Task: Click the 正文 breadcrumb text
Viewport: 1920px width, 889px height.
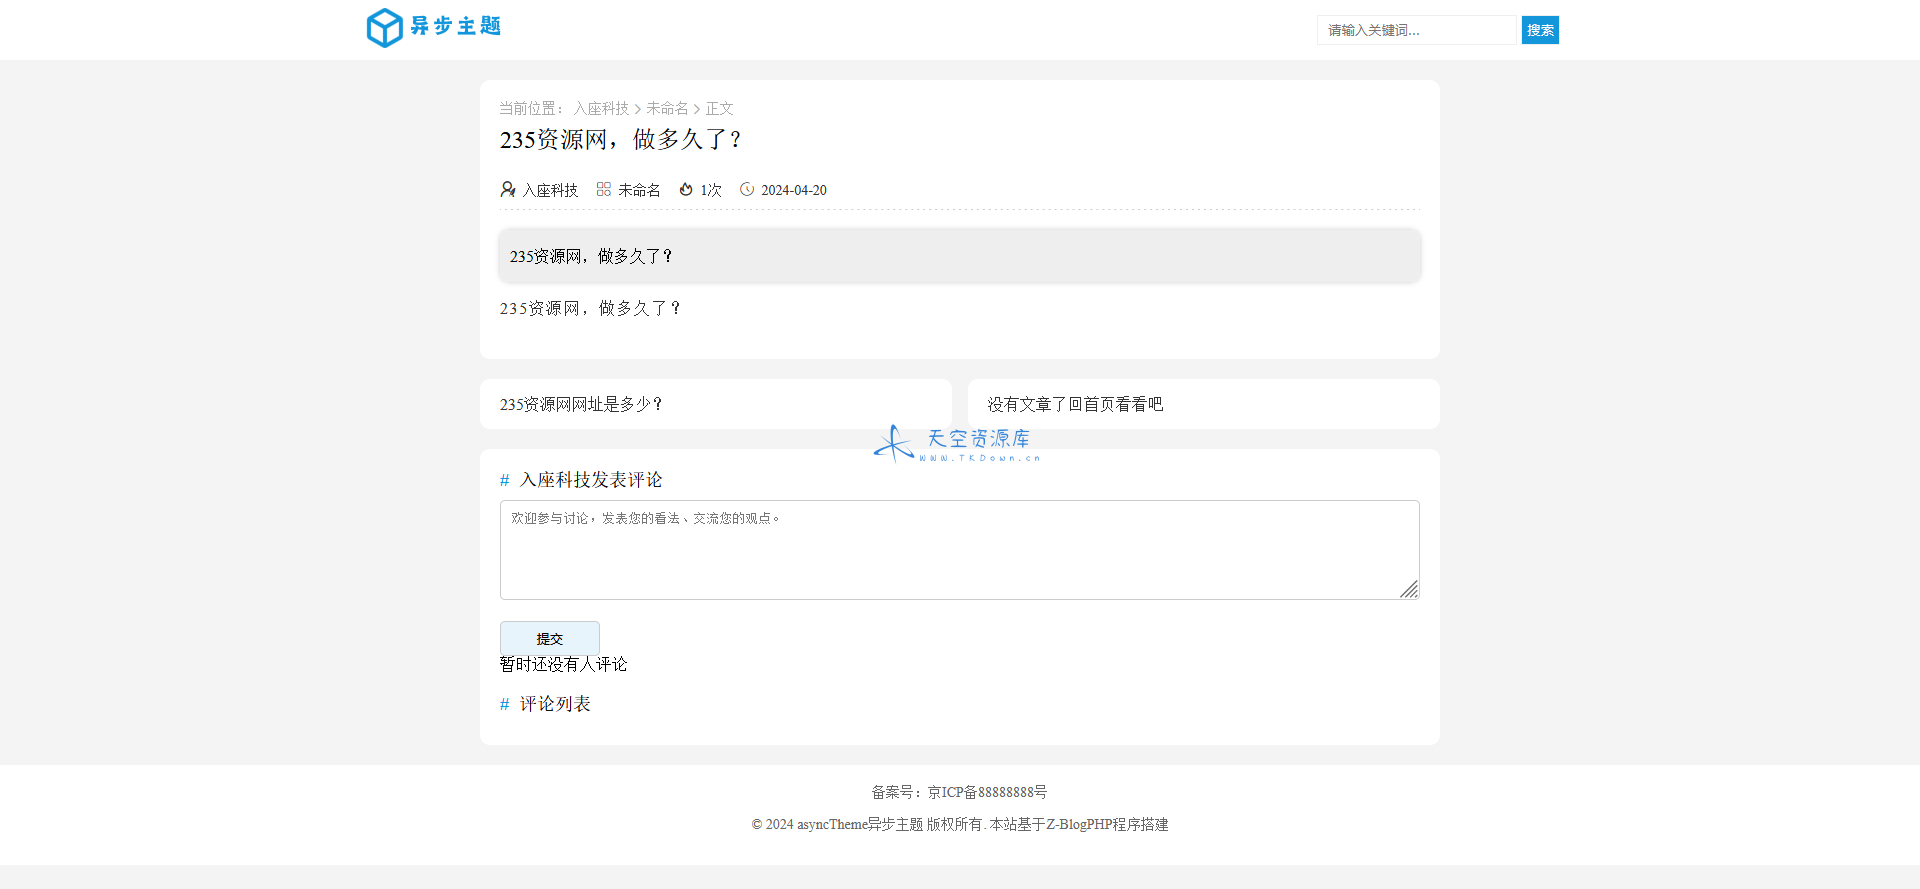Action: (719, 108)
